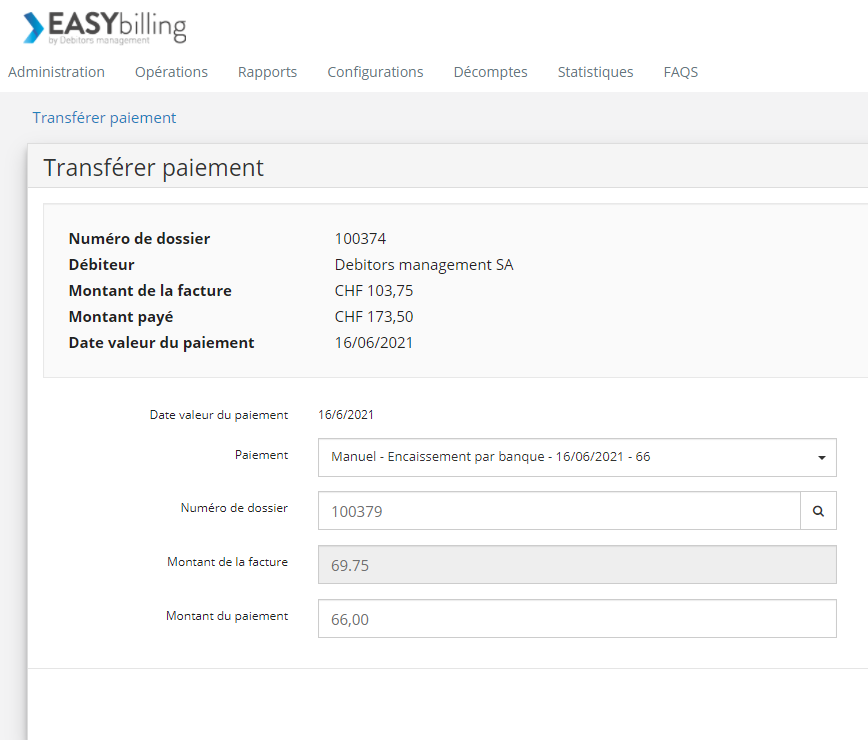The width and height of the screenshot is (868, 740).
Task: Open the FAQS menu item
Action: pyautogui.click(x=680, y=72)
